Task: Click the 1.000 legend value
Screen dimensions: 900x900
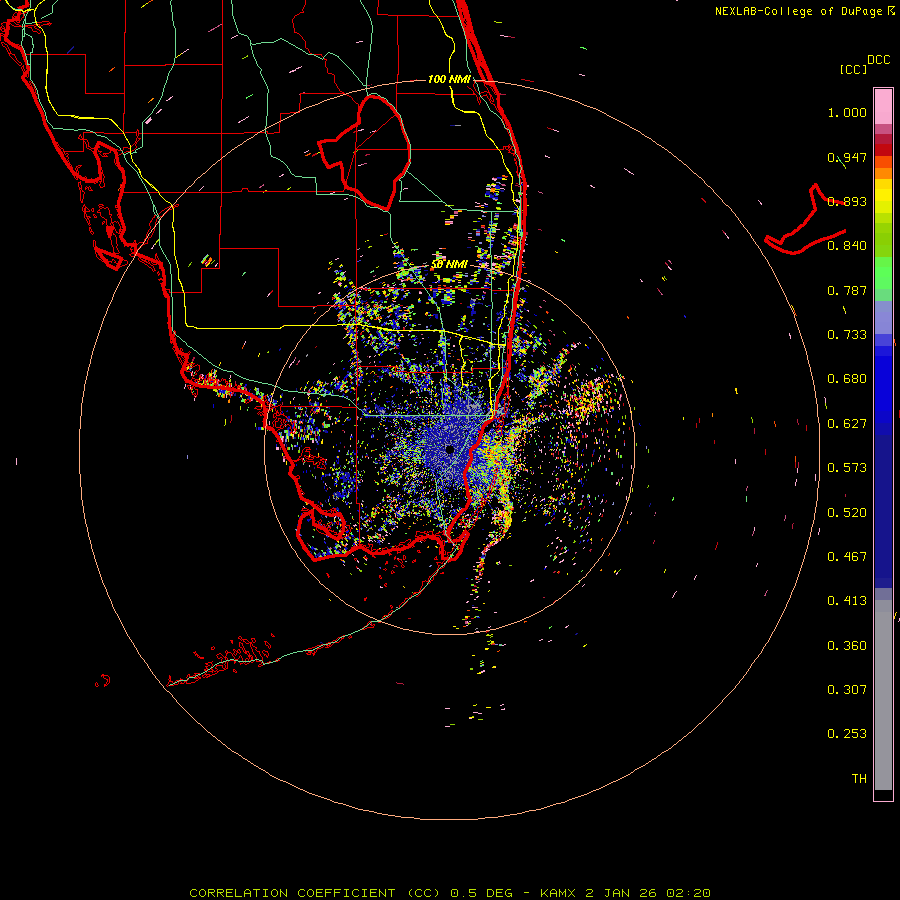Action: [847, 112]
